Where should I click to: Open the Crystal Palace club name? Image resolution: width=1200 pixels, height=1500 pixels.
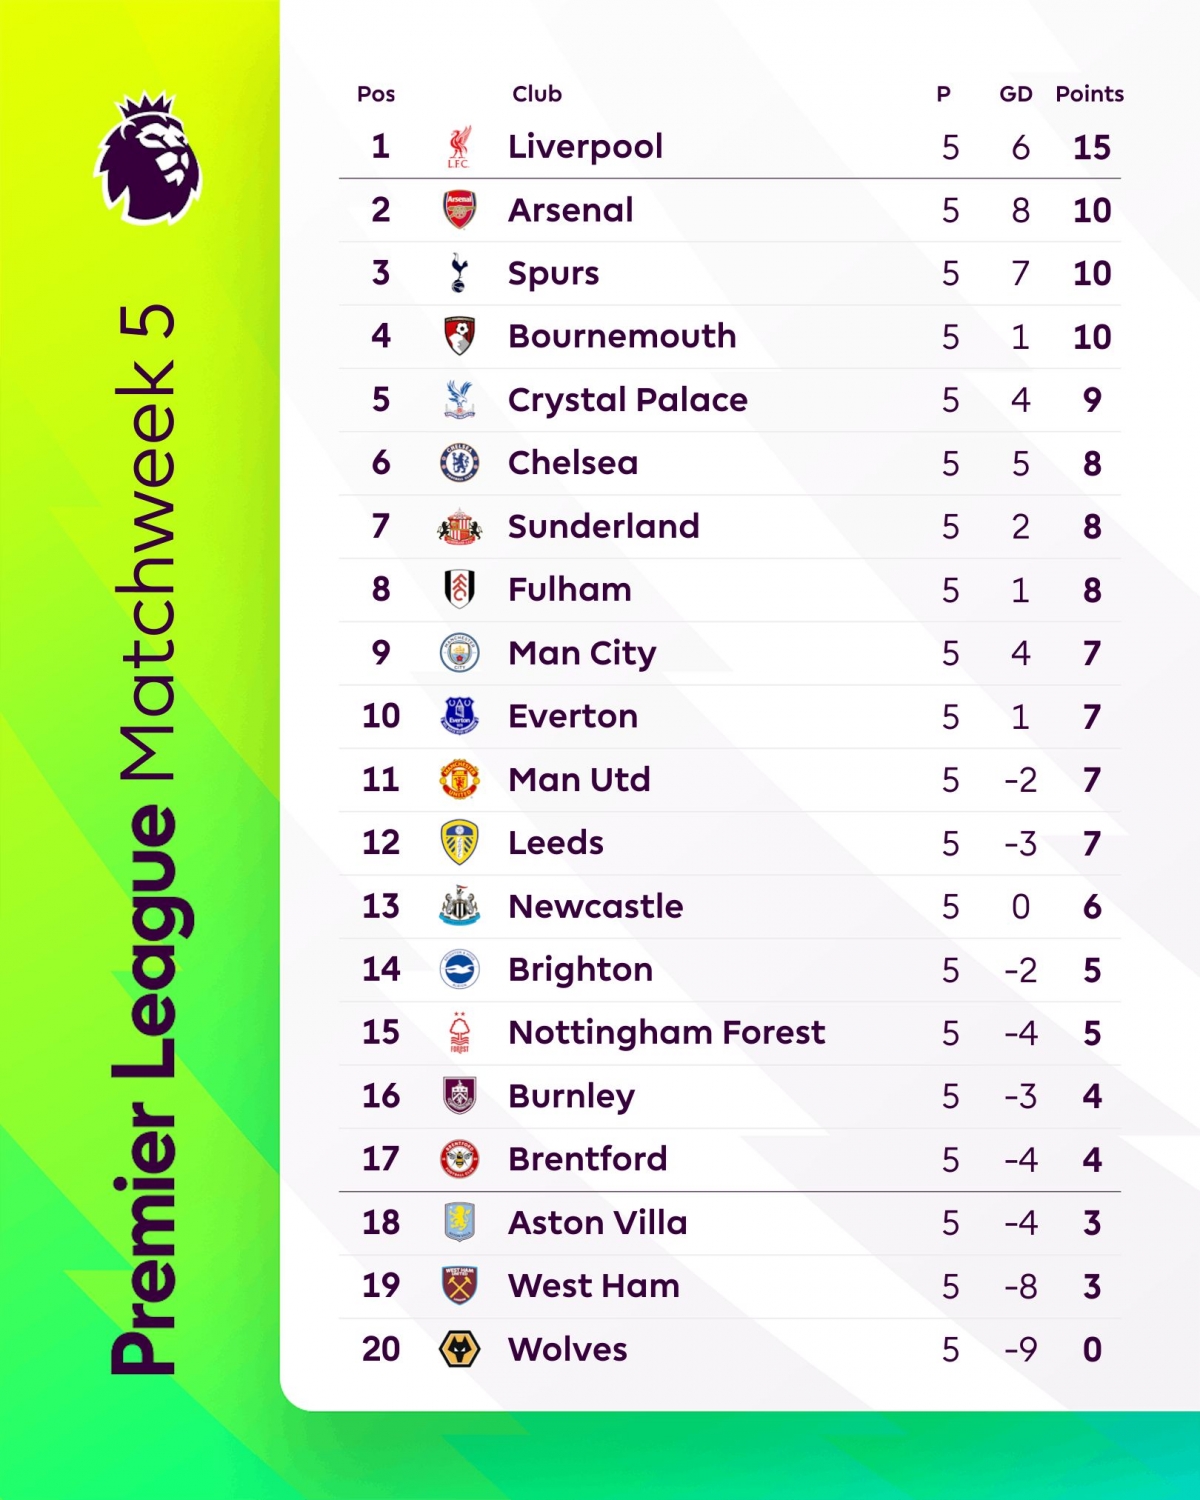click(x=628, y=400)
